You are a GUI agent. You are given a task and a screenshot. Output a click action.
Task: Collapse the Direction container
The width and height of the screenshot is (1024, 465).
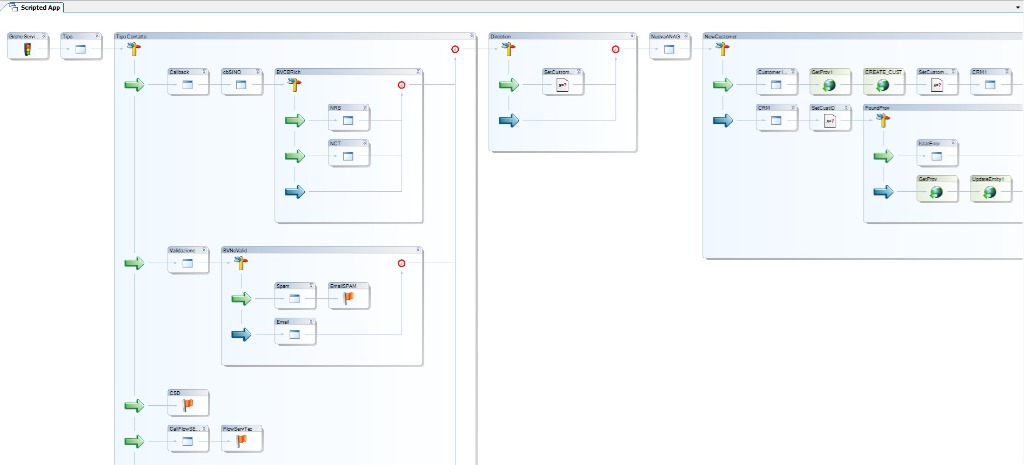(632, 36)
